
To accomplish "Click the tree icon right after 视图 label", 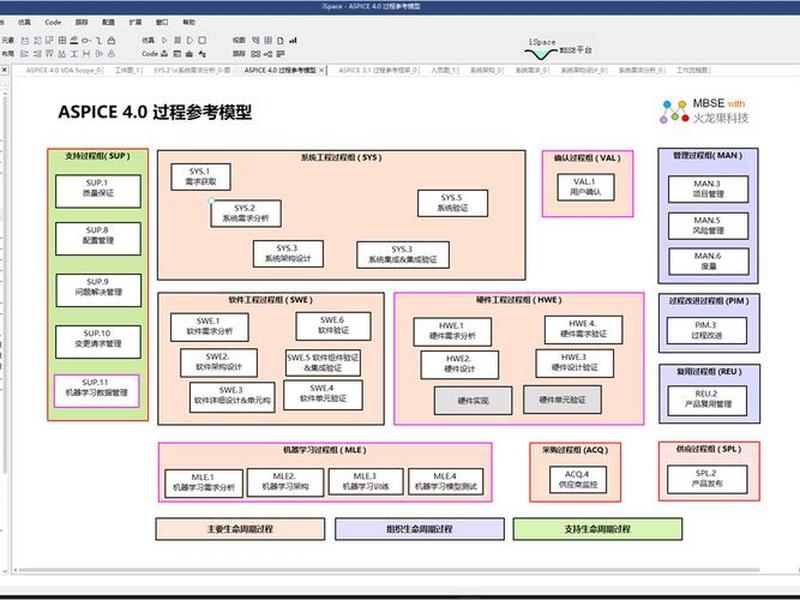I will click(256, 40).
